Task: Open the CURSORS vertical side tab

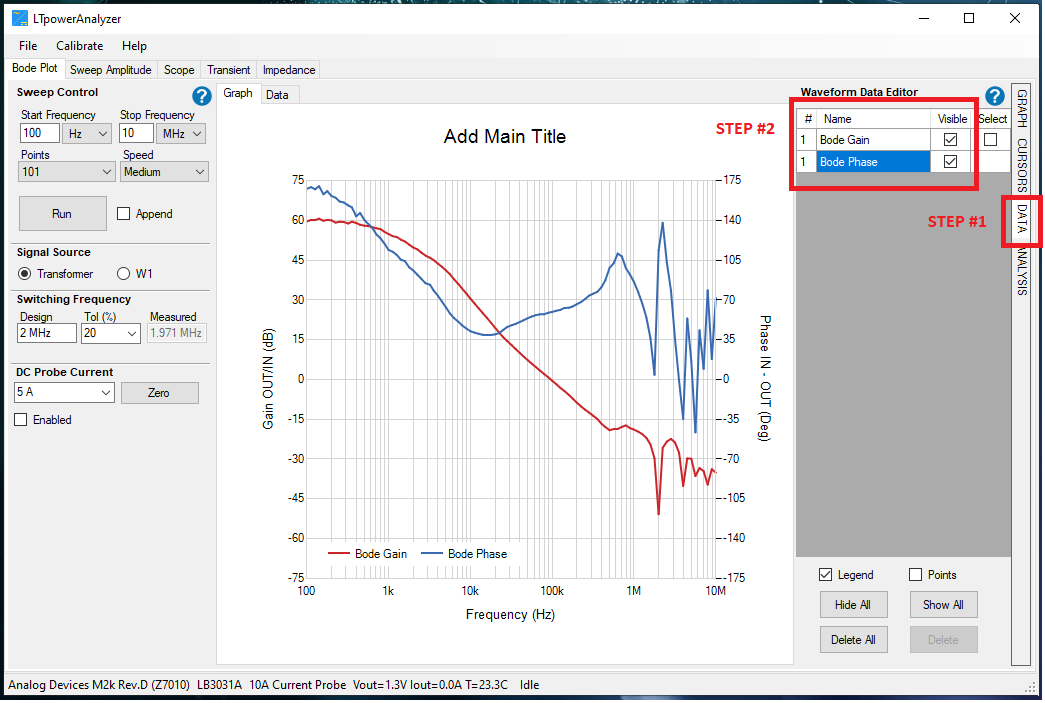Action: click(x=1021, y=164)
